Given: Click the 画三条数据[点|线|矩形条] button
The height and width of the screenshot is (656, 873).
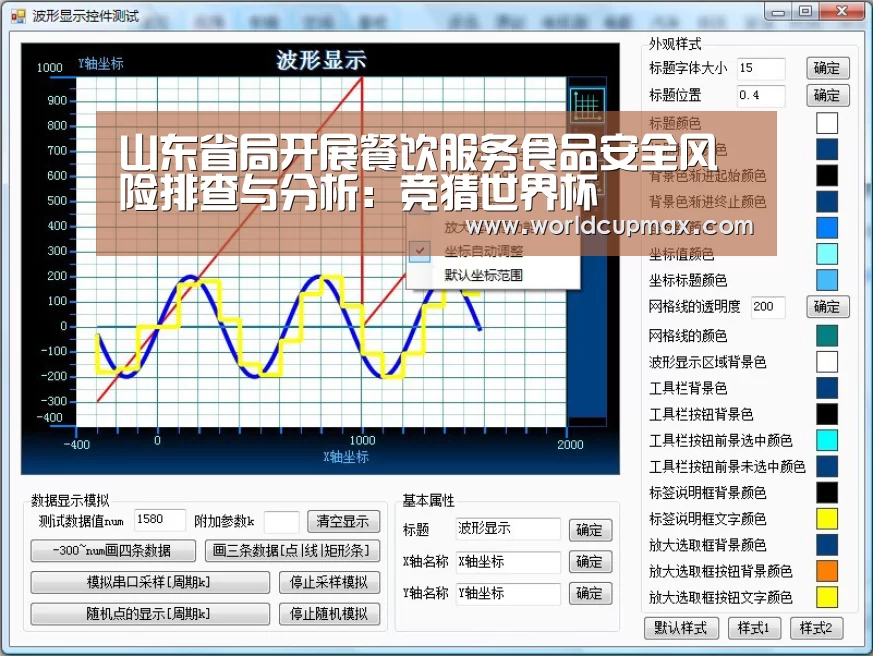Looking at the screenshot, I should click(x=292, y=551).
